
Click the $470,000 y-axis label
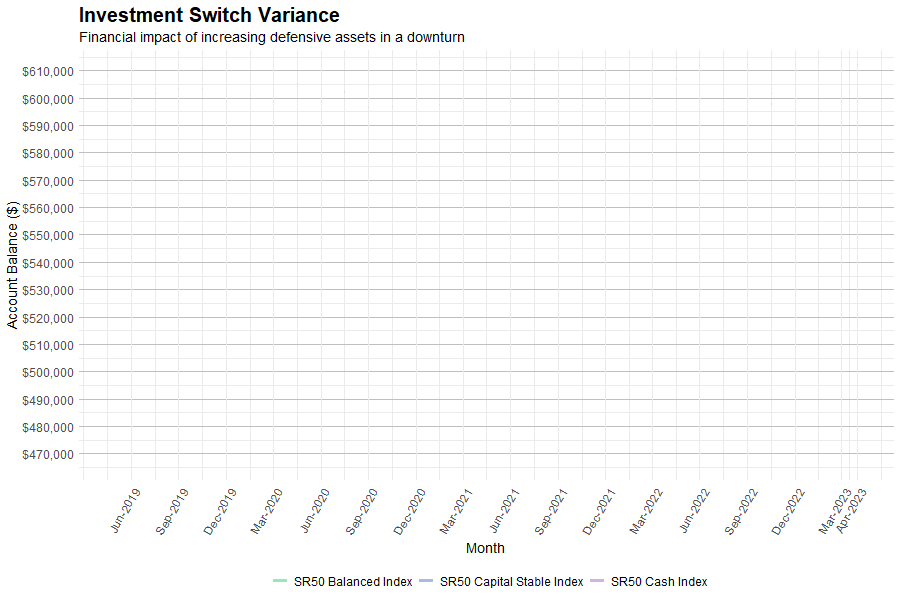coord(47,454)
